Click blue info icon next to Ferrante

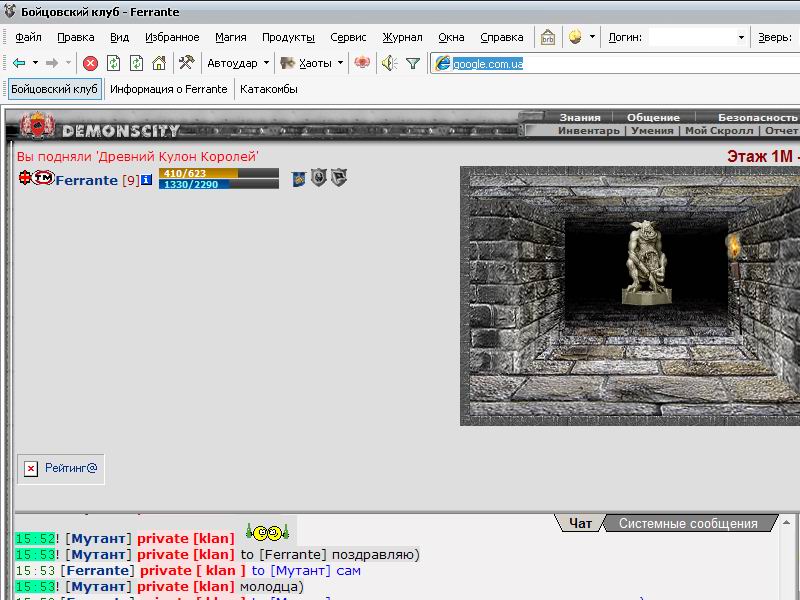pos(146,180)
